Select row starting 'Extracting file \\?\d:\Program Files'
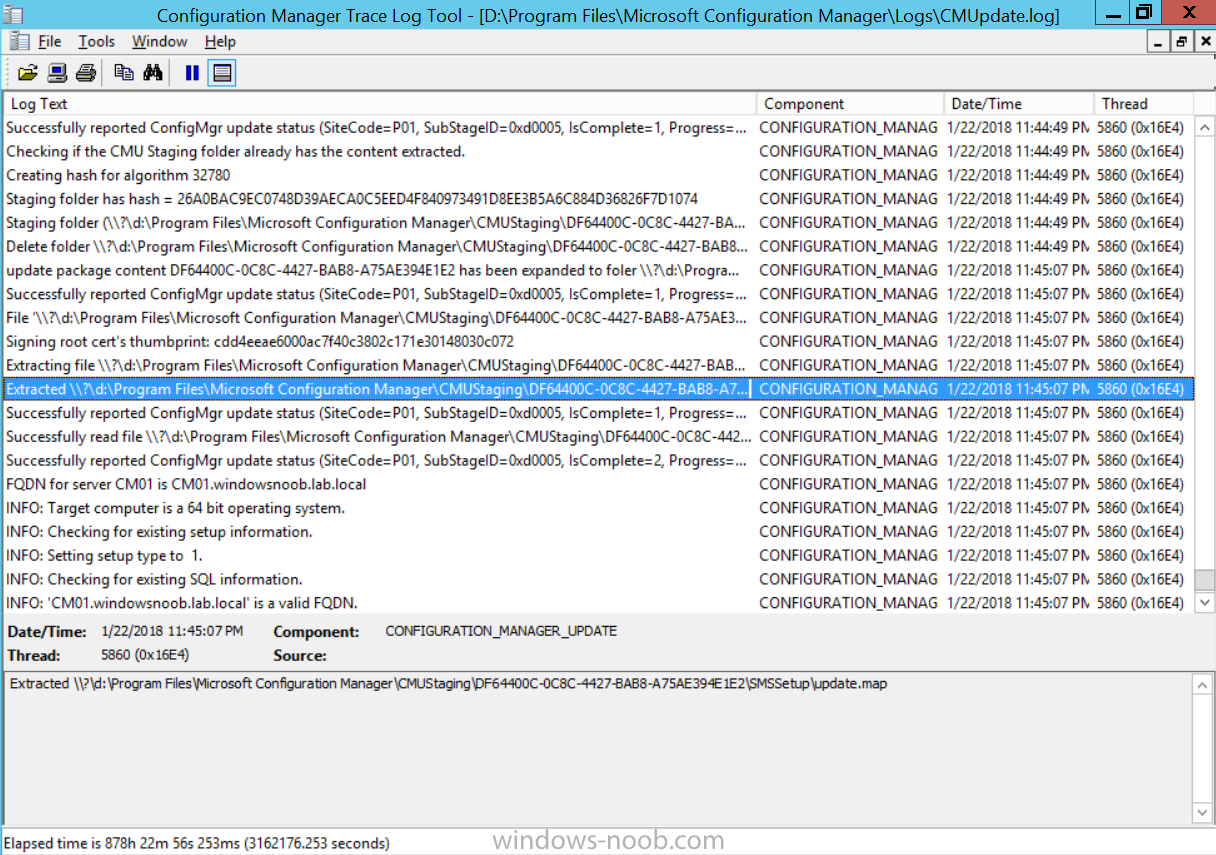This screenshot has width=1216, height=855. point(598,365)
